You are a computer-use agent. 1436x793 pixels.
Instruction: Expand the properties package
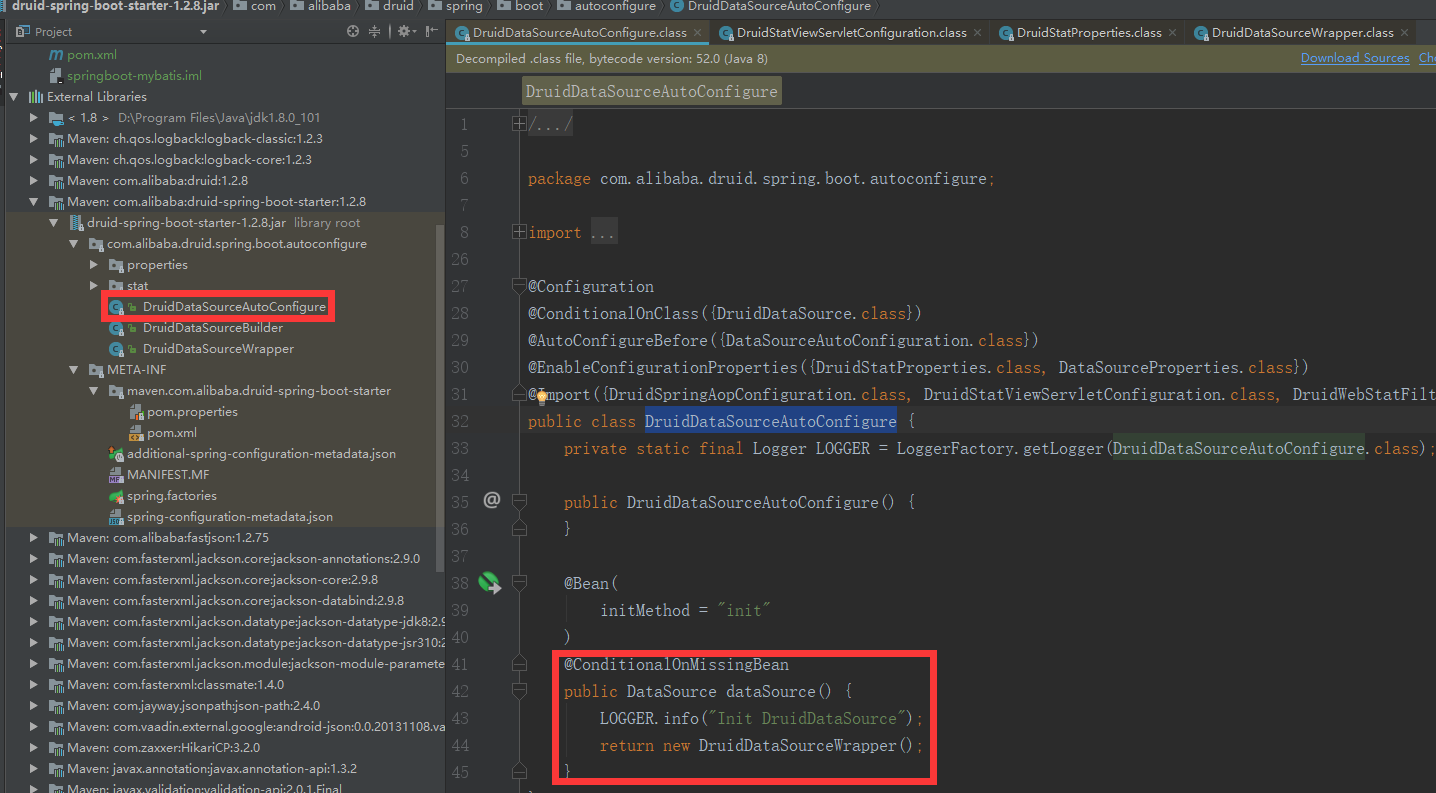click(x=94, y=265)
